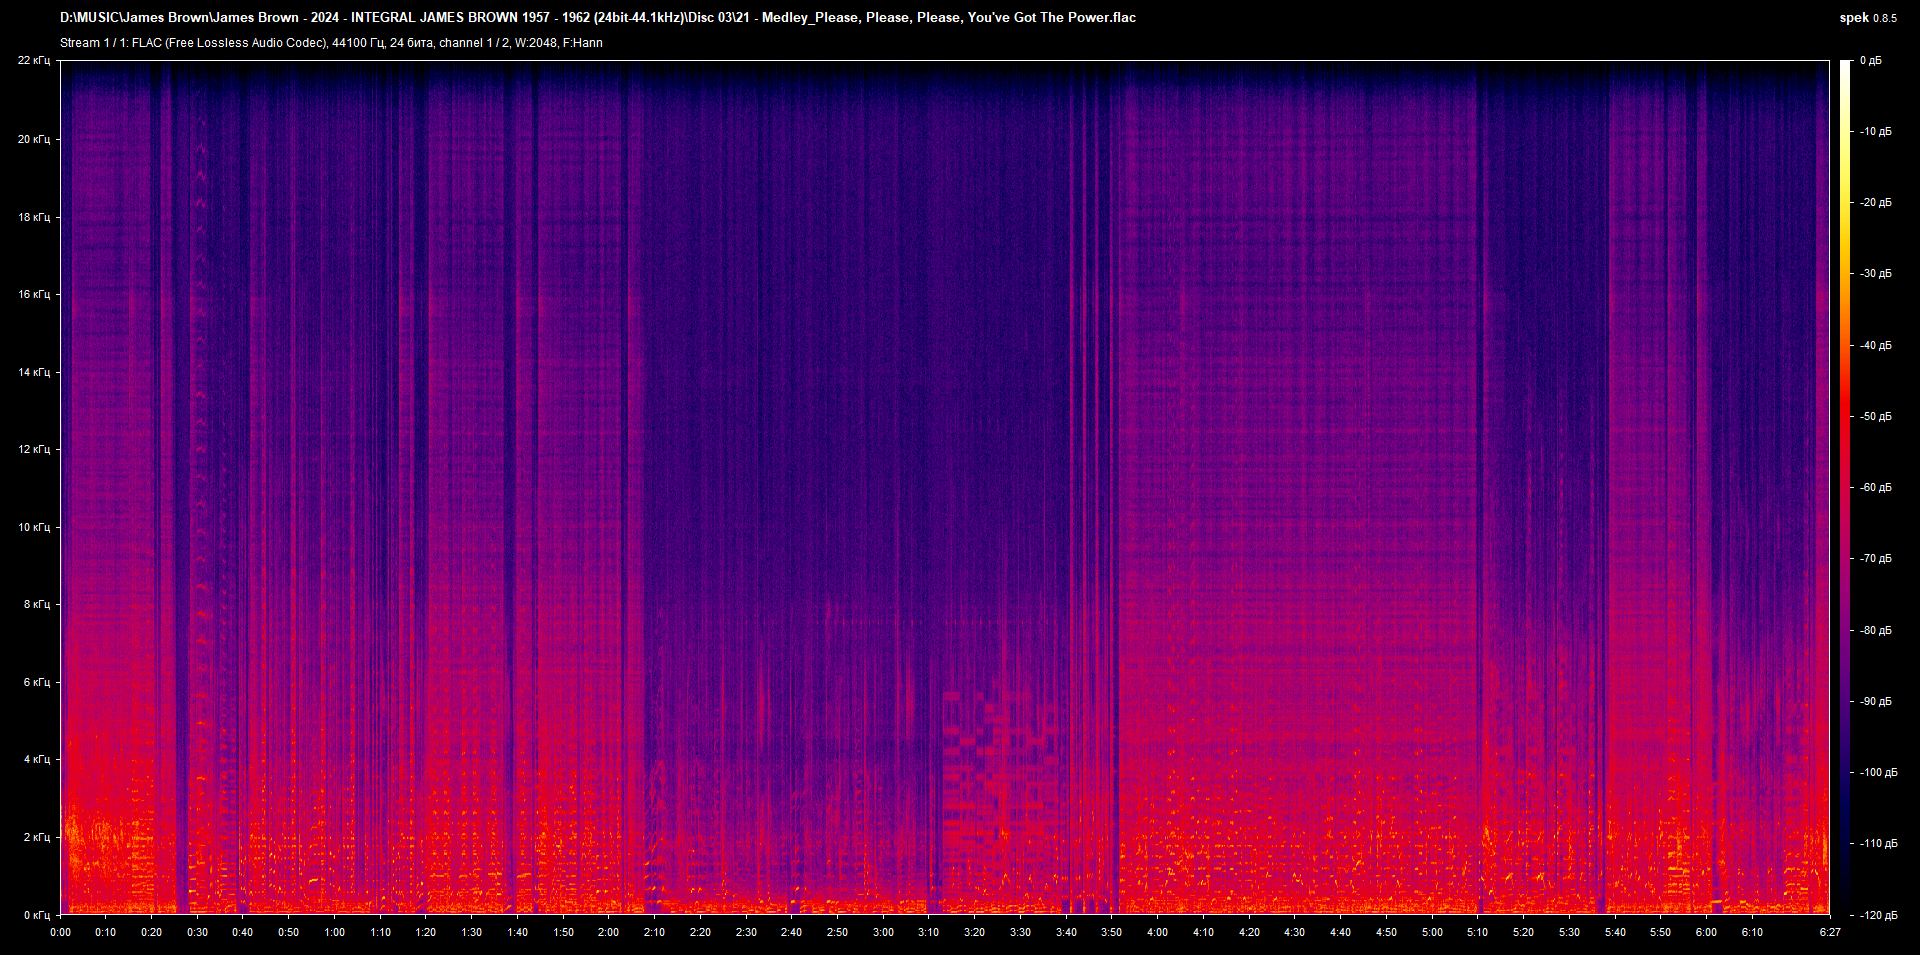Click the 4:30 time axis label
This screenshot has height=955, width=1920.
pos(1294,932)
